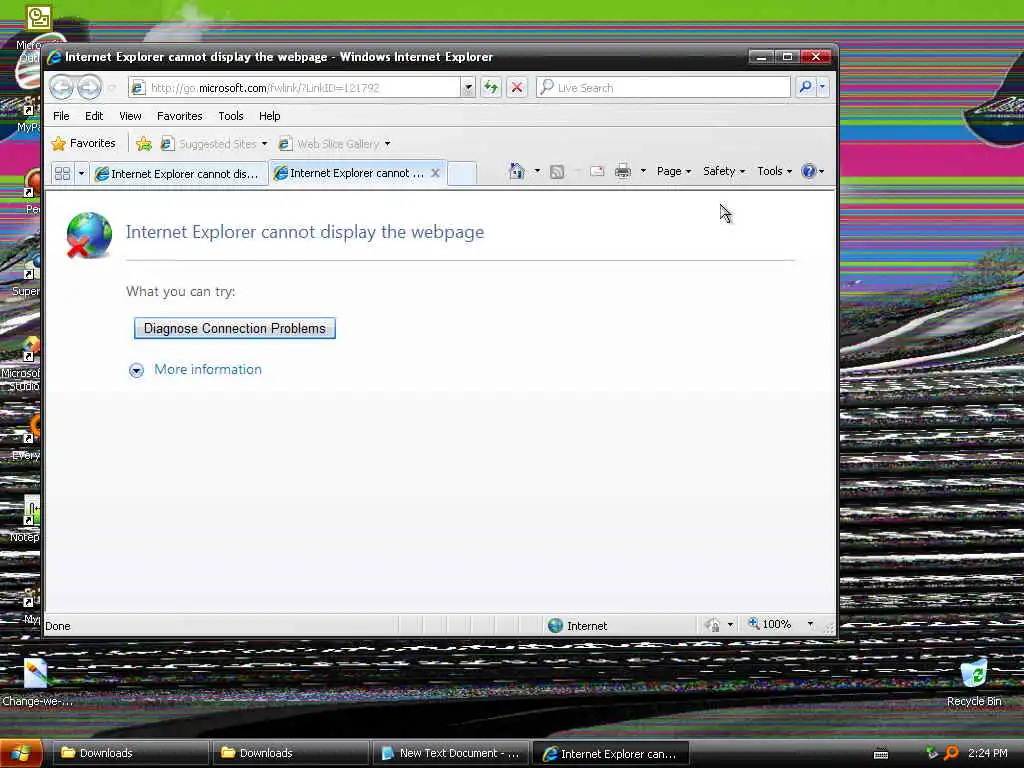Screen dimensions: 1024x768
Task: Switch to first Internet Explorer cannot display tab
Action: coord(179,174)
